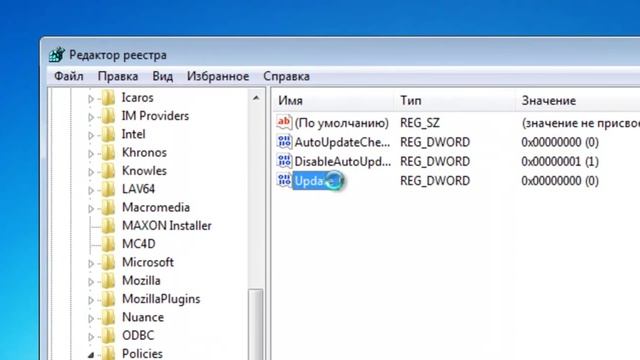Sort by the Имя column header
The width and height of the screenshot is (640, 360).
coord(333,100)
